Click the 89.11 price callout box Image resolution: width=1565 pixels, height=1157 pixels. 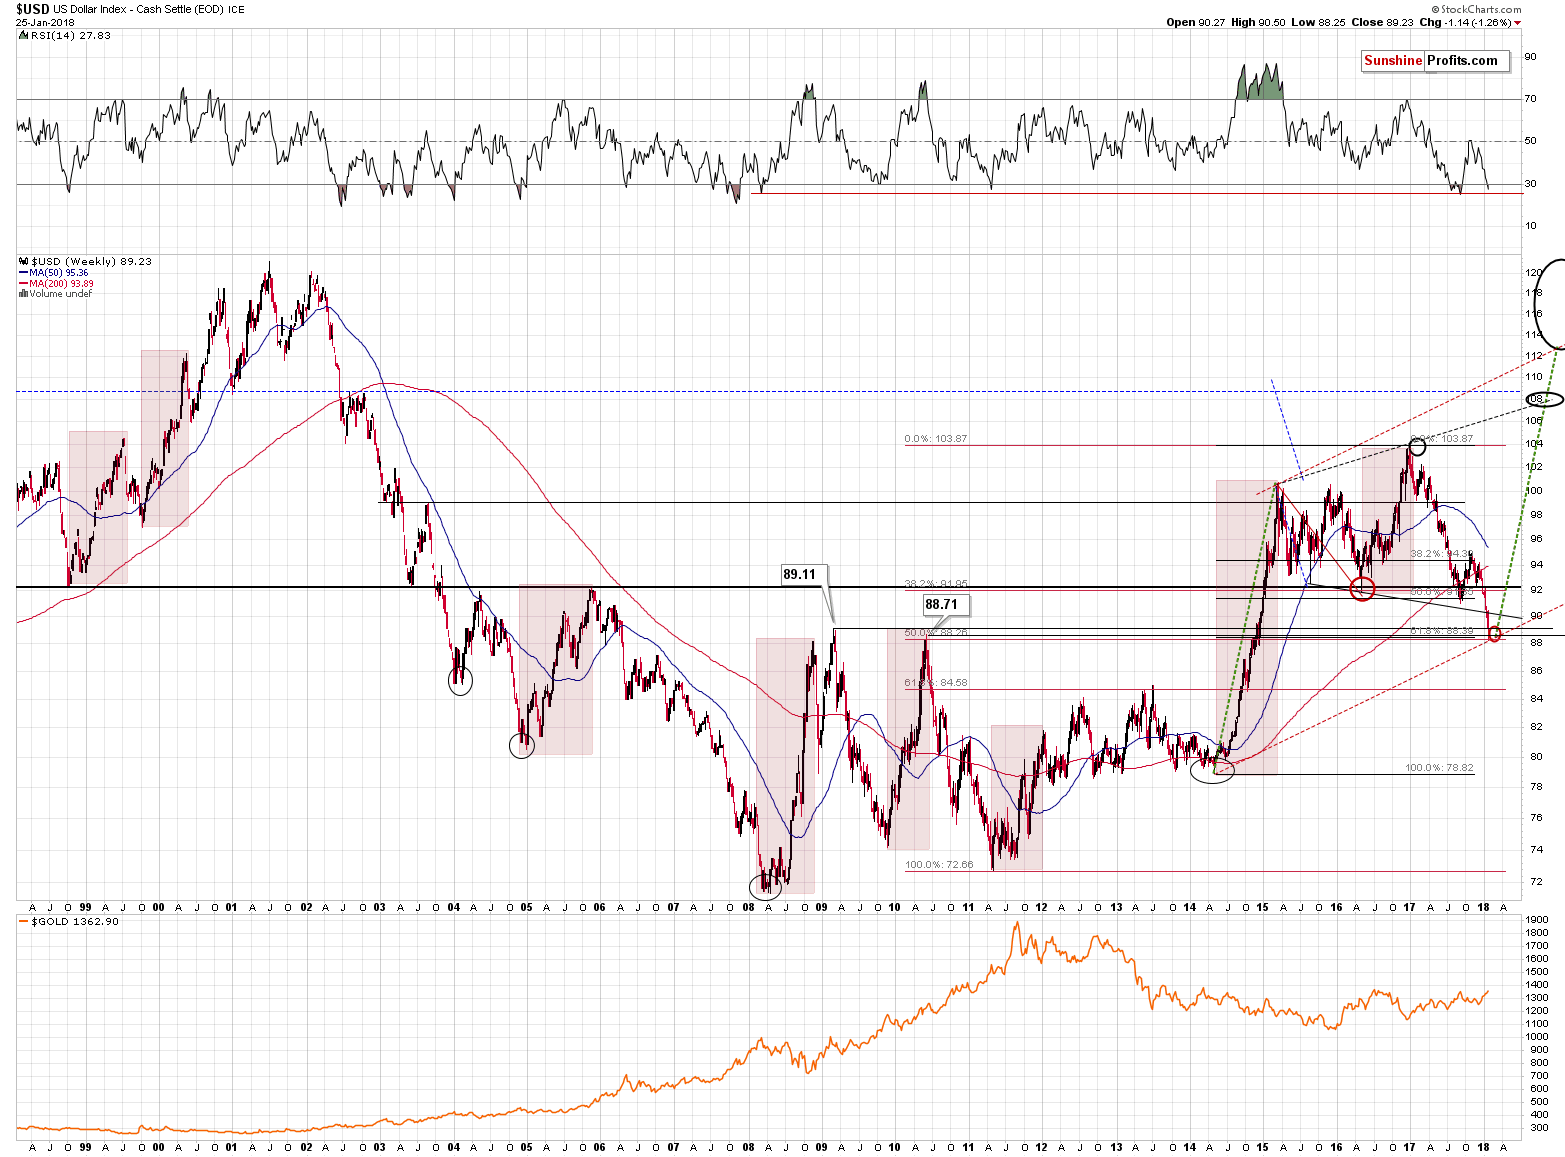click(799, 574)
